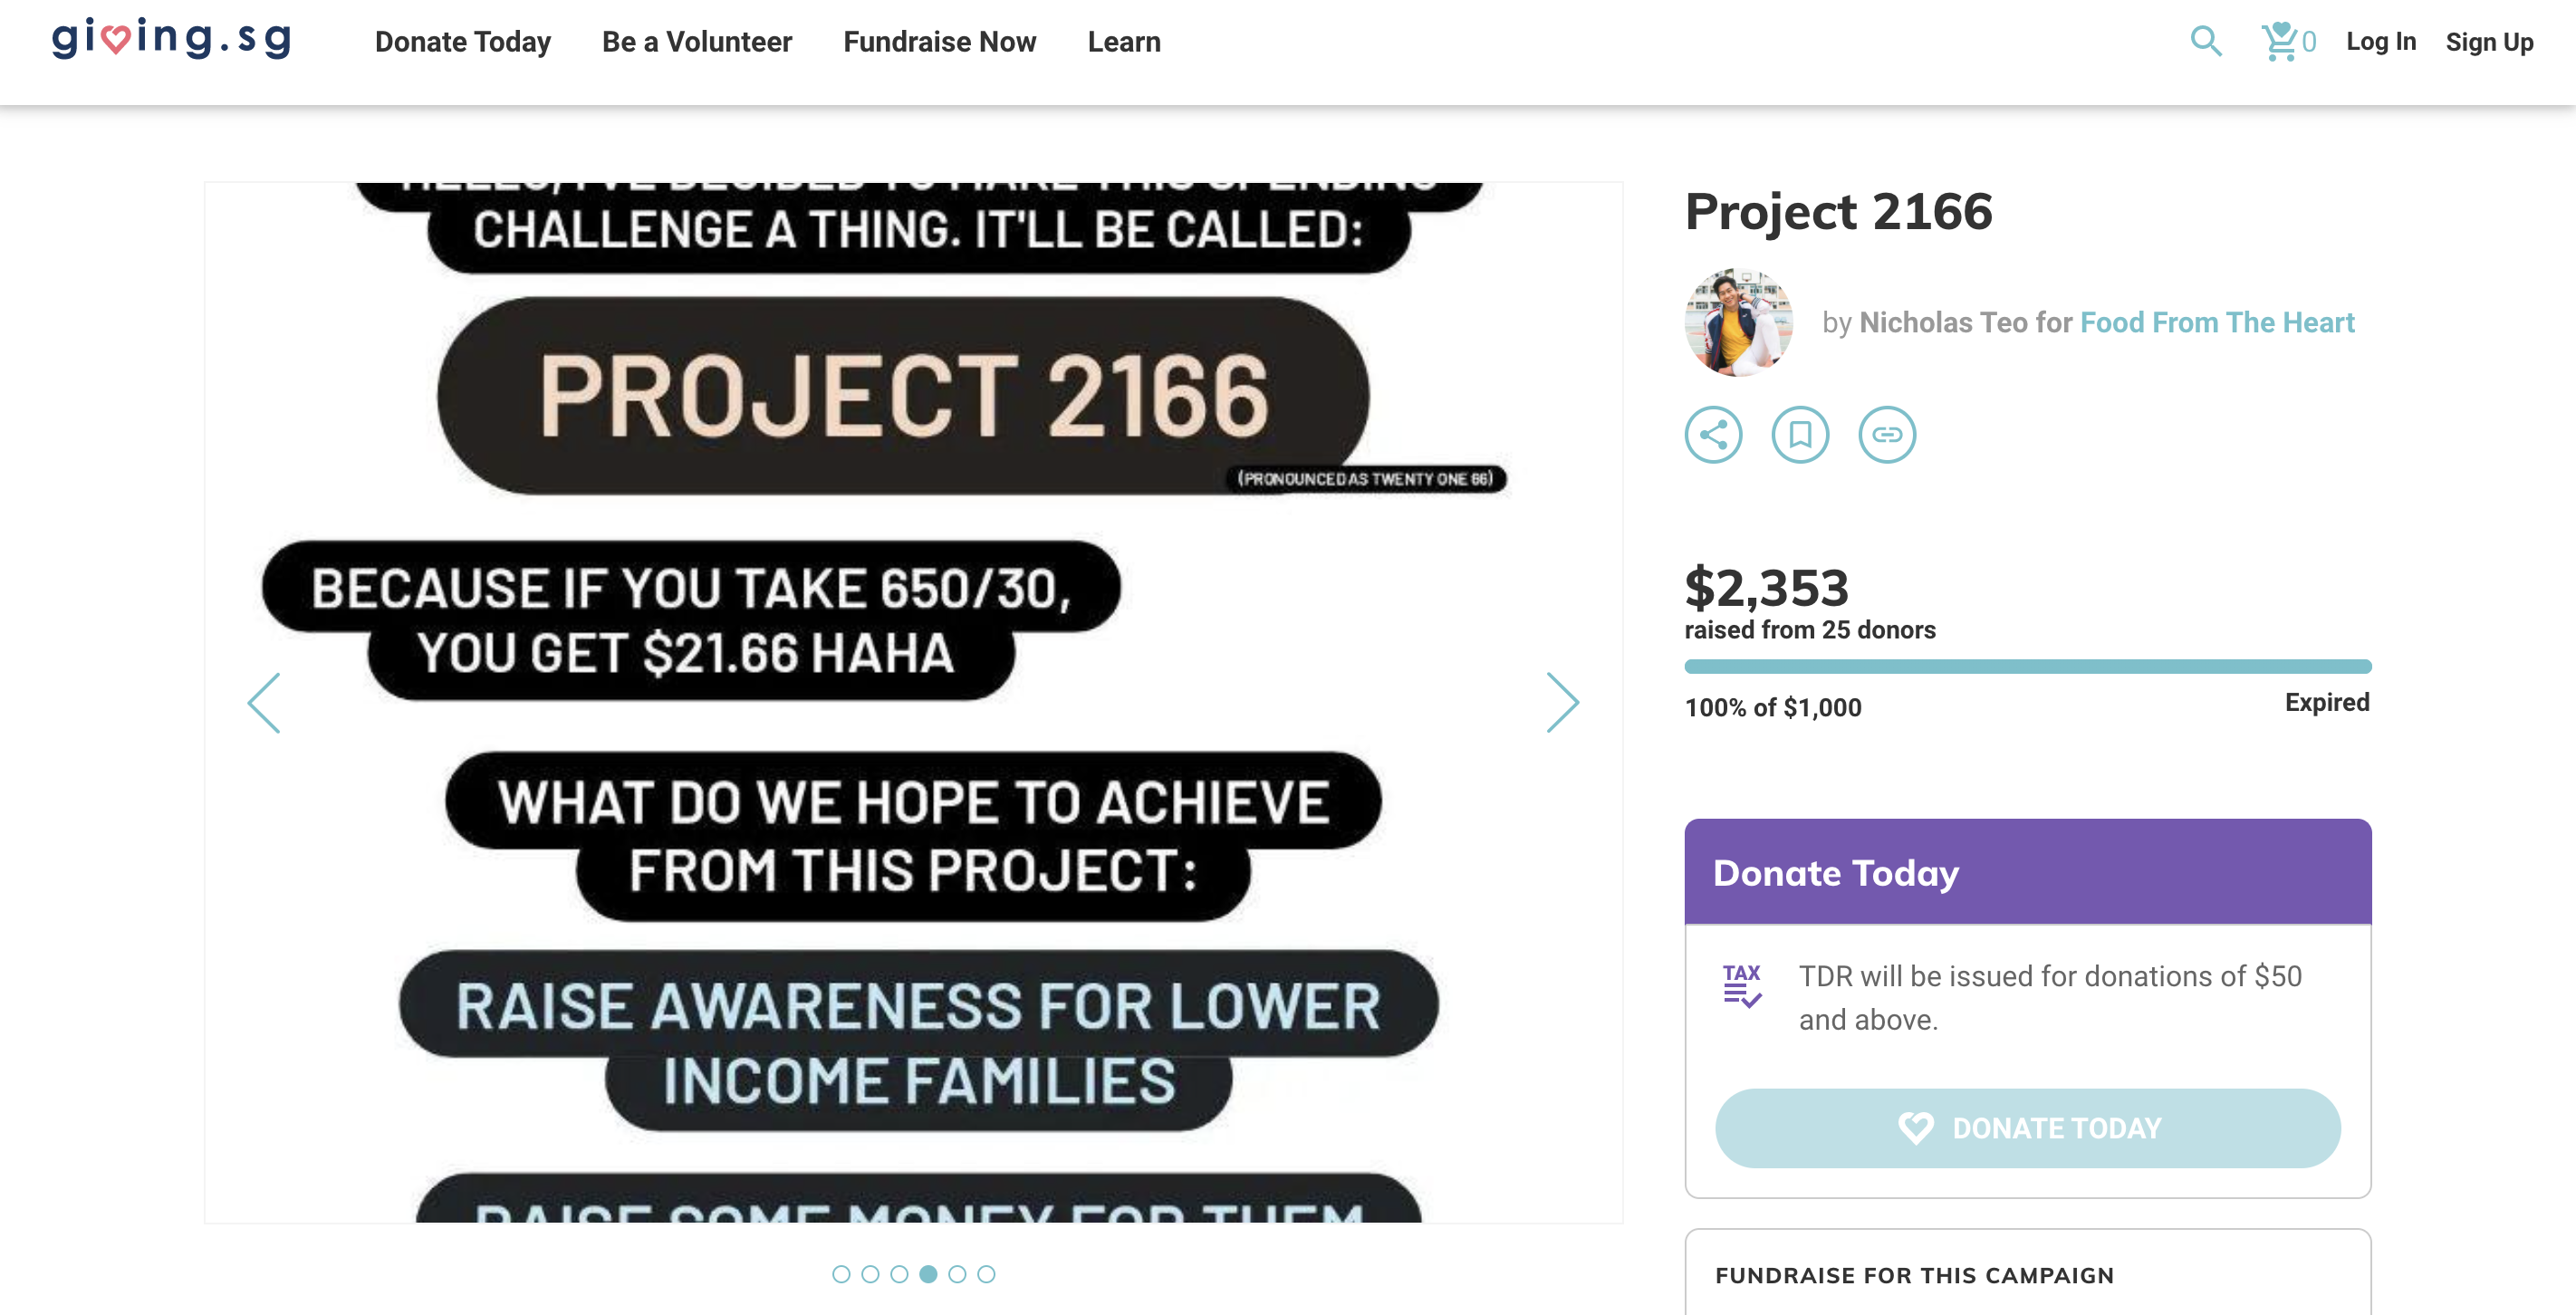This screenshot has width=2576, height=1315.
Task: Advance to next carousel image
Action: pyautogui.click(x=1562, y=702)
